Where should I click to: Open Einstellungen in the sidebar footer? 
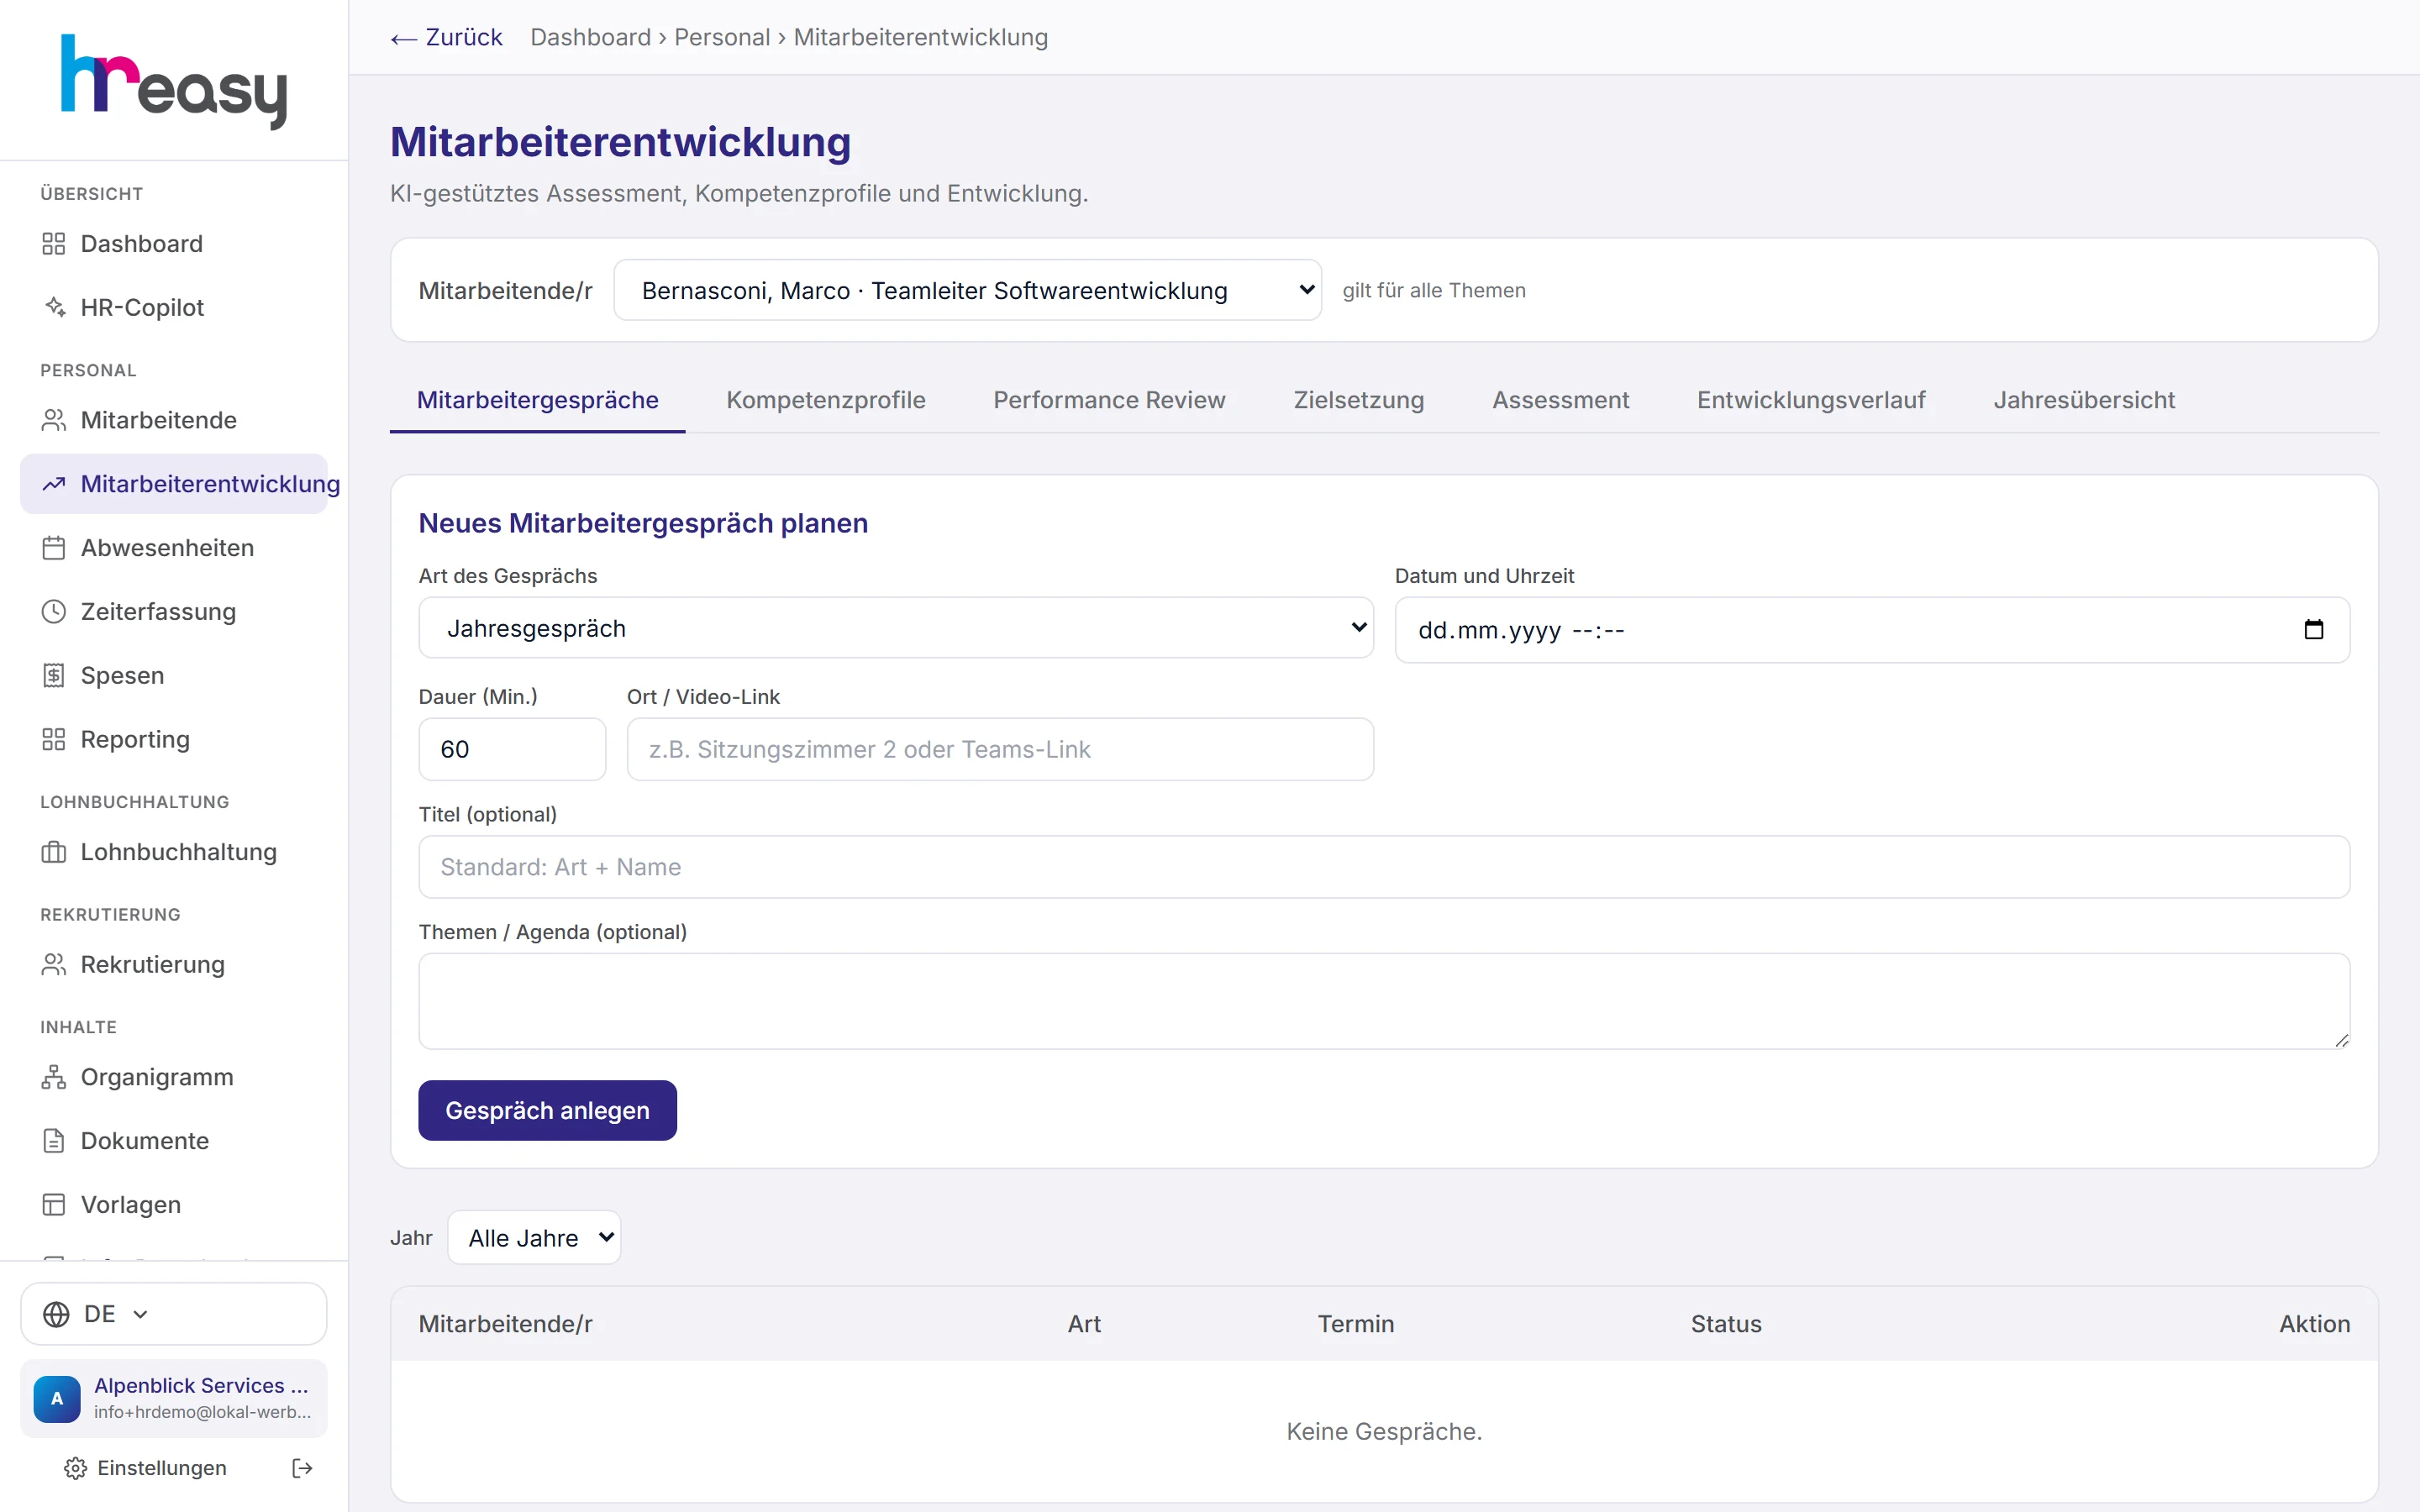(146, 1468)
